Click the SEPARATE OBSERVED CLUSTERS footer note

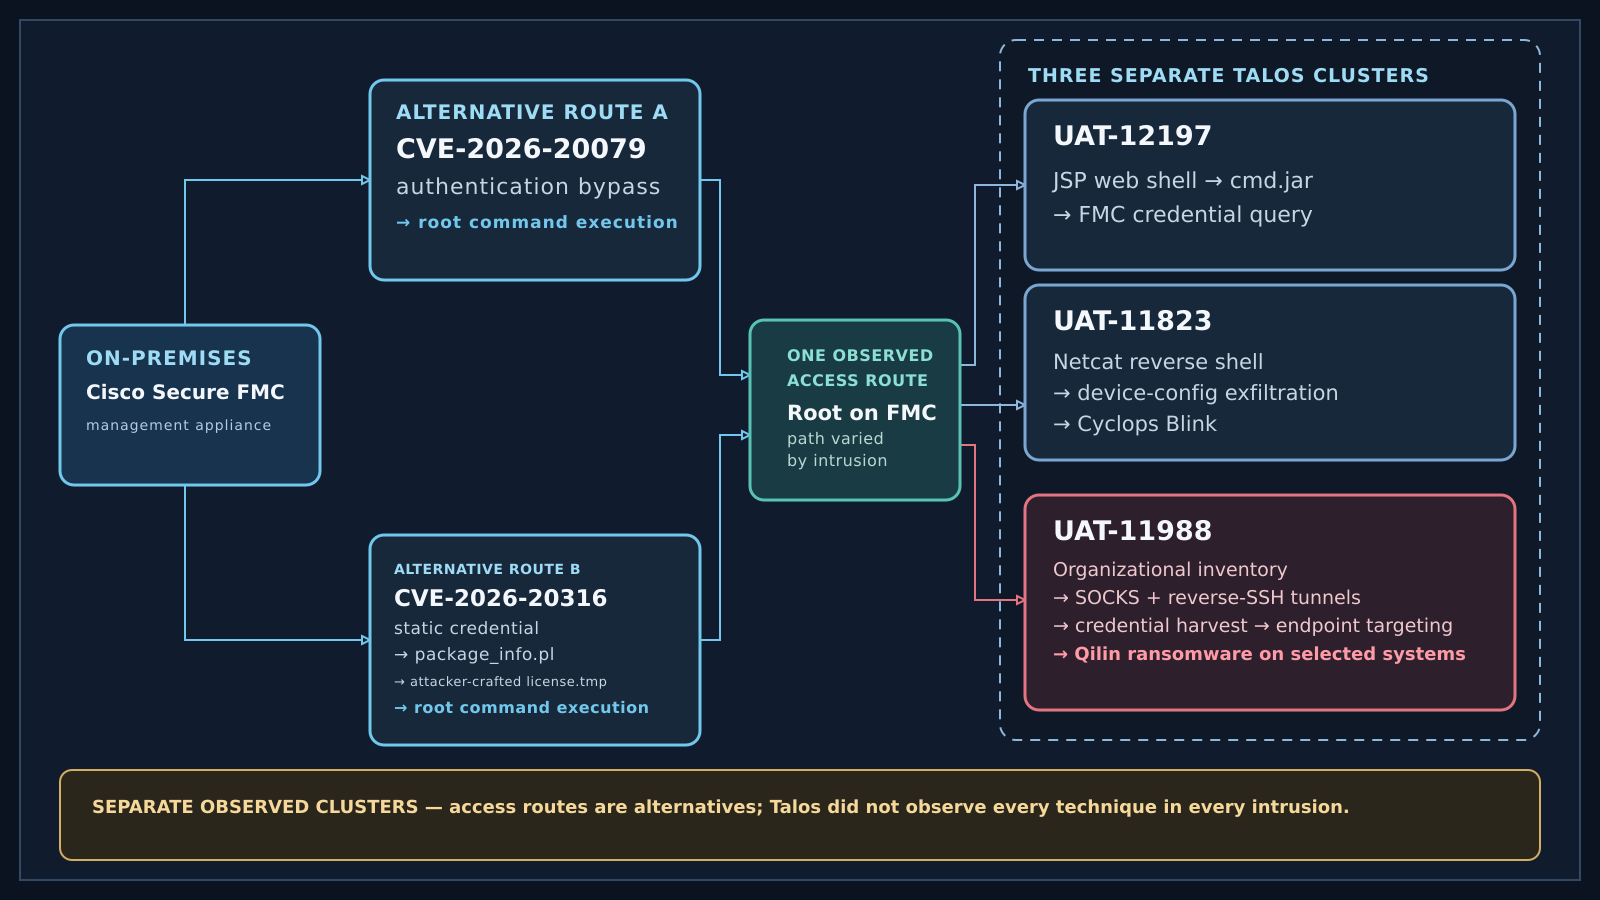720,807
